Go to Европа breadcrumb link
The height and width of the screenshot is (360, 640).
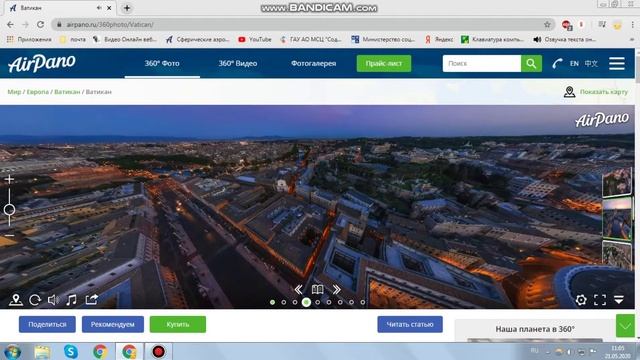(38, 92)
